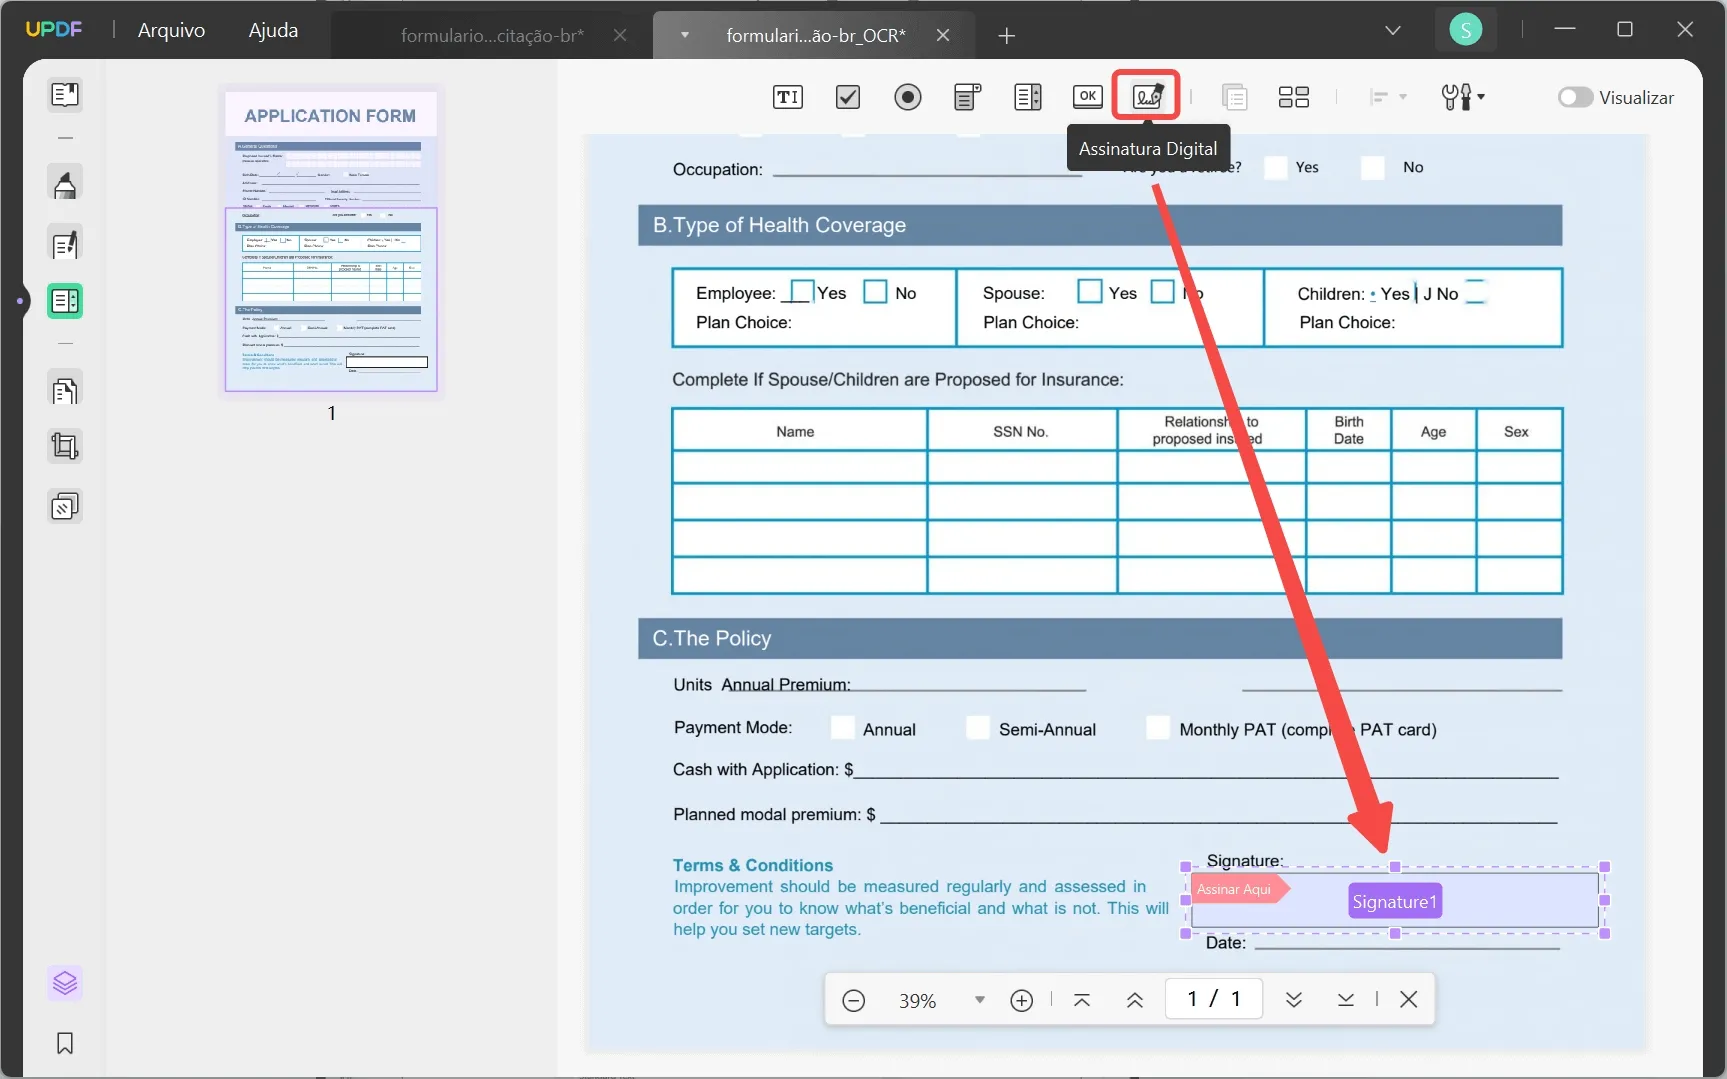1727x1079 pixels.
Task: Zoom in using the plus button
Action: (1022, 999)
